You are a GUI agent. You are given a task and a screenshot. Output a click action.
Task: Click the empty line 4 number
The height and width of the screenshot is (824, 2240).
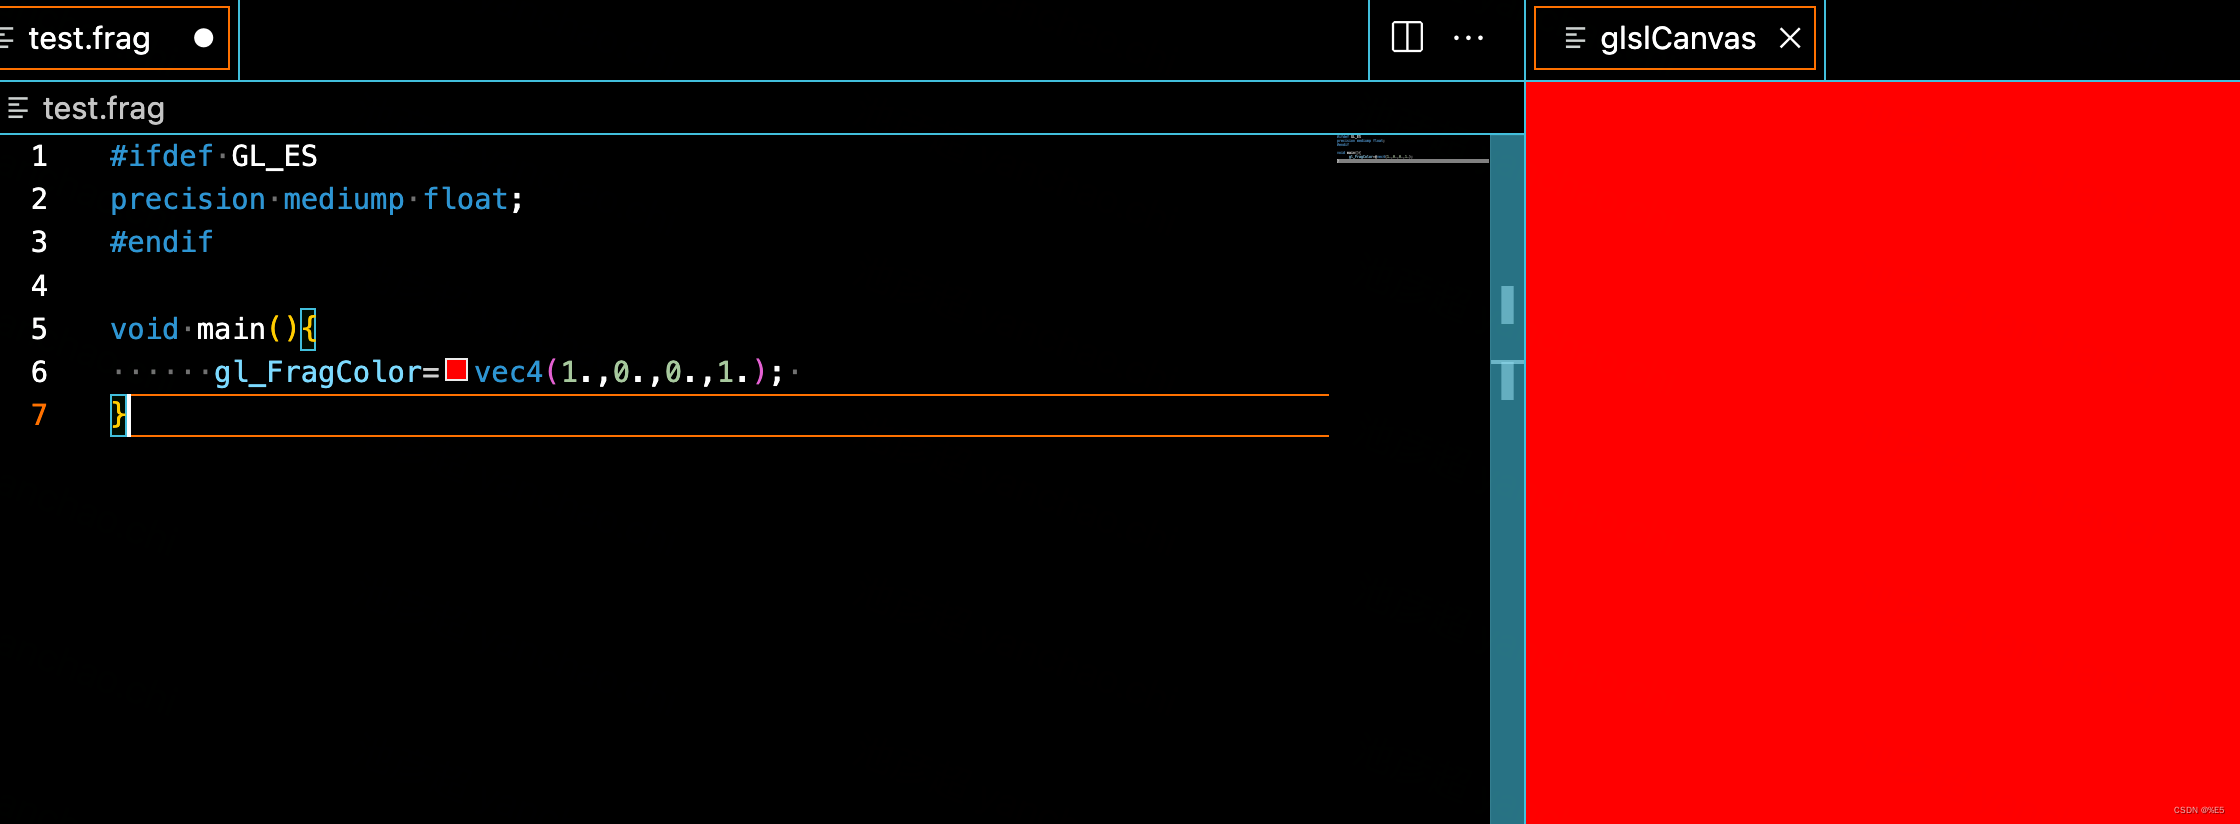39,286
